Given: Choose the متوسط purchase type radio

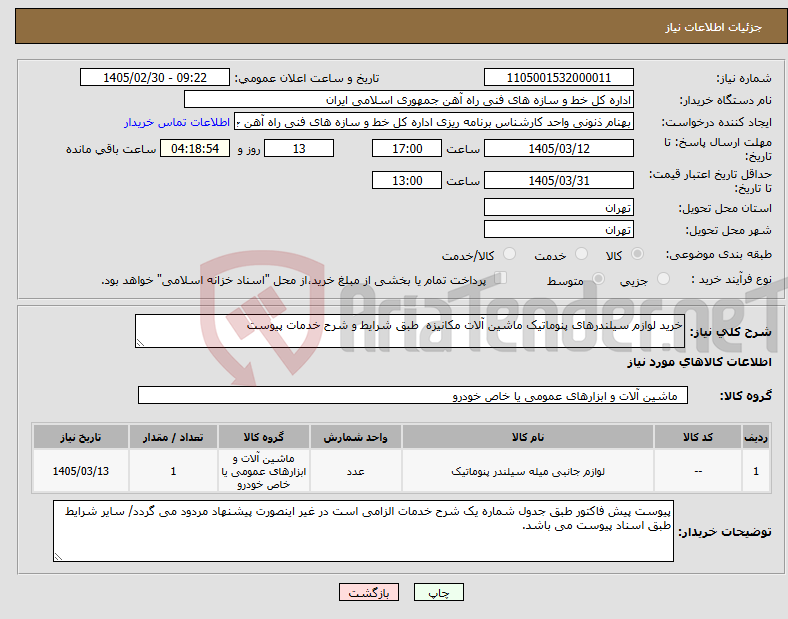Looking at the screenshot, I should (598, 278).
